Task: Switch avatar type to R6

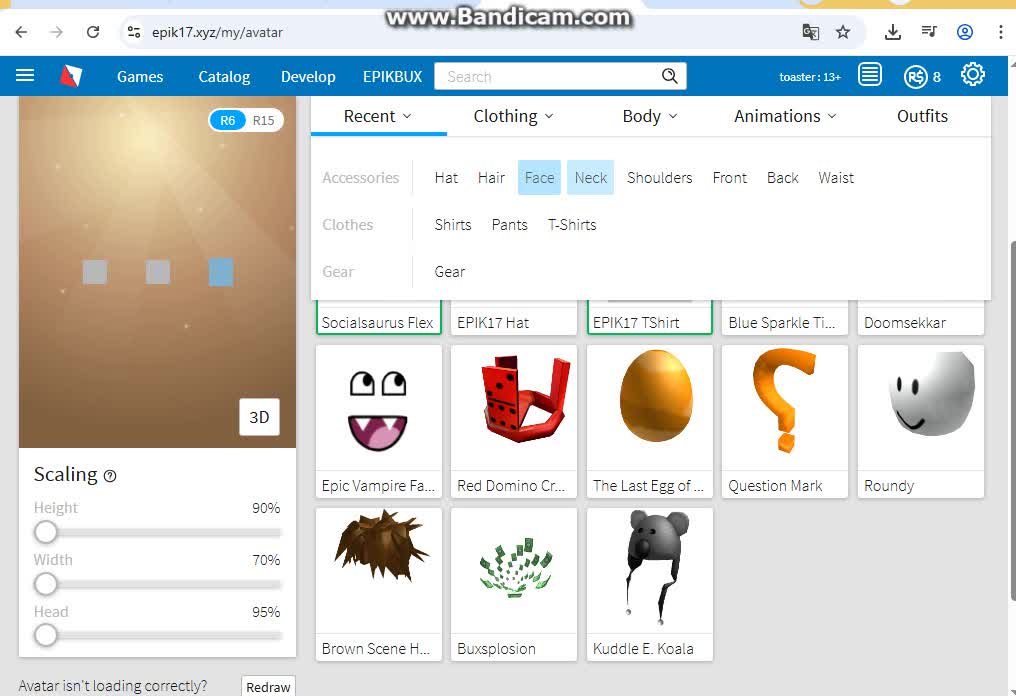Action: coord(228,120)
